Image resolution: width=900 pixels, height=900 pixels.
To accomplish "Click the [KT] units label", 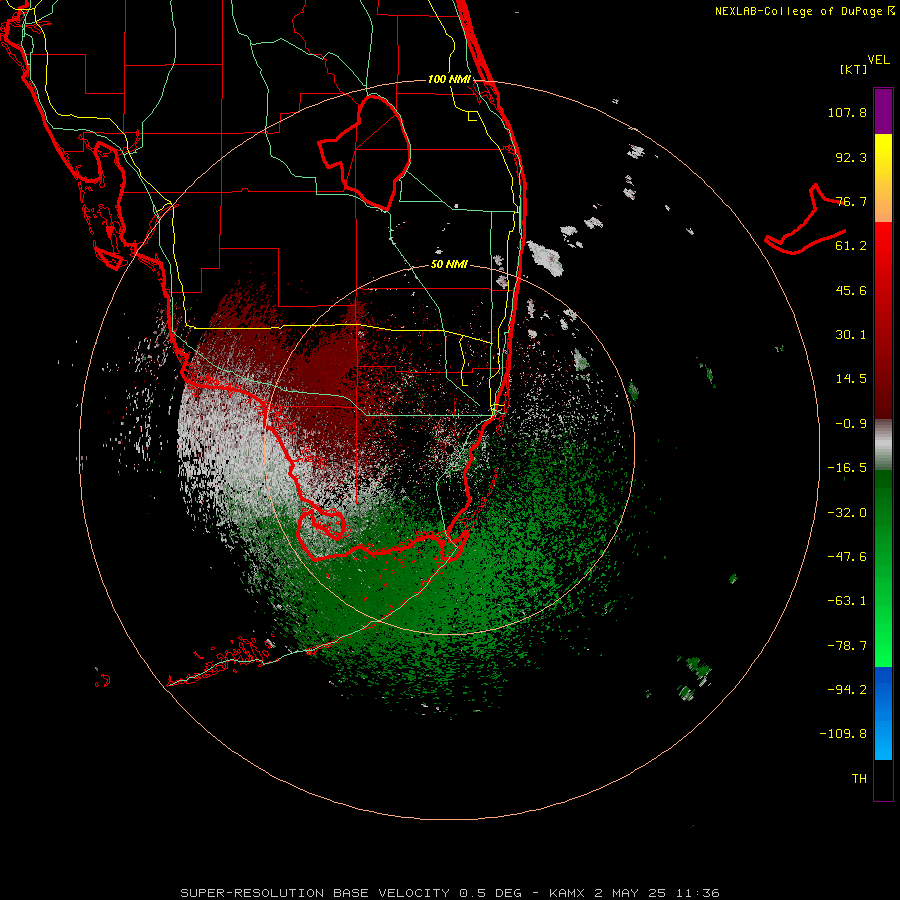I will [853, 69].
